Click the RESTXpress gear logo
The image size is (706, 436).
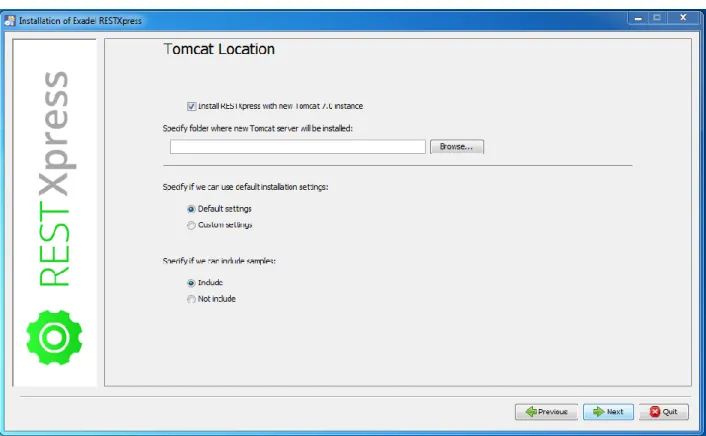(54, 337)
